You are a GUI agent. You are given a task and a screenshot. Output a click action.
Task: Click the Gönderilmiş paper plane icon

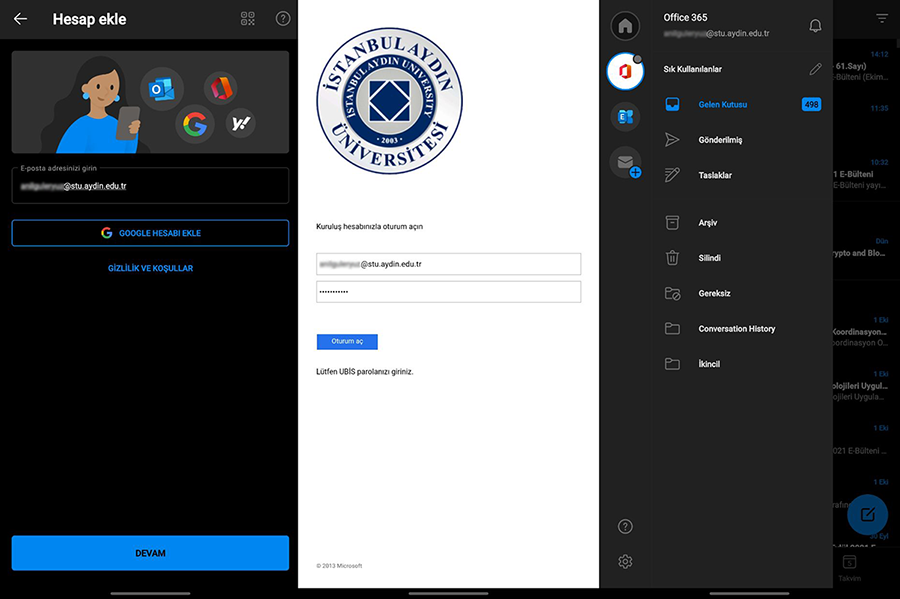(x=672, y=140)
